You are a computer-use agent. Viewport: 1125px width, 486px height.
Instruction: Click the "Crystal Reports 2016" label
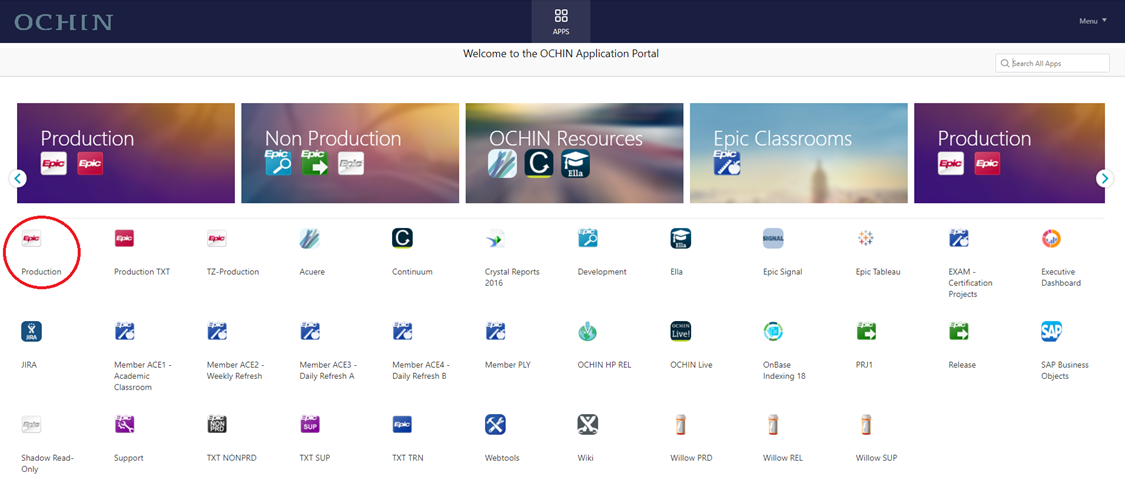click(512, 278)
